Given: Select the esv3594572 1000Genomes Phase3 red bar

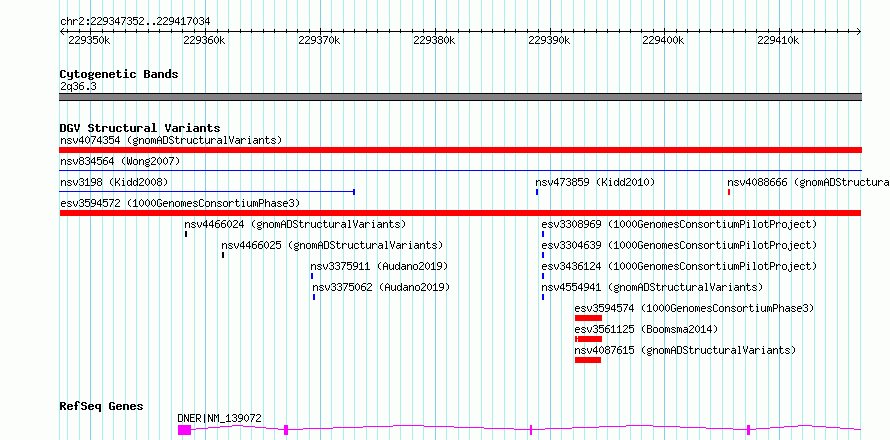Looking at the screenshot, I should click(460, 213).
